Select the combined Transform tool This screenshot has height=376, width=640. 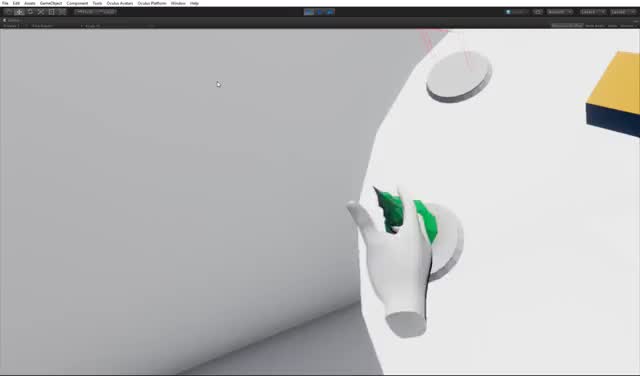pos(62,12)
